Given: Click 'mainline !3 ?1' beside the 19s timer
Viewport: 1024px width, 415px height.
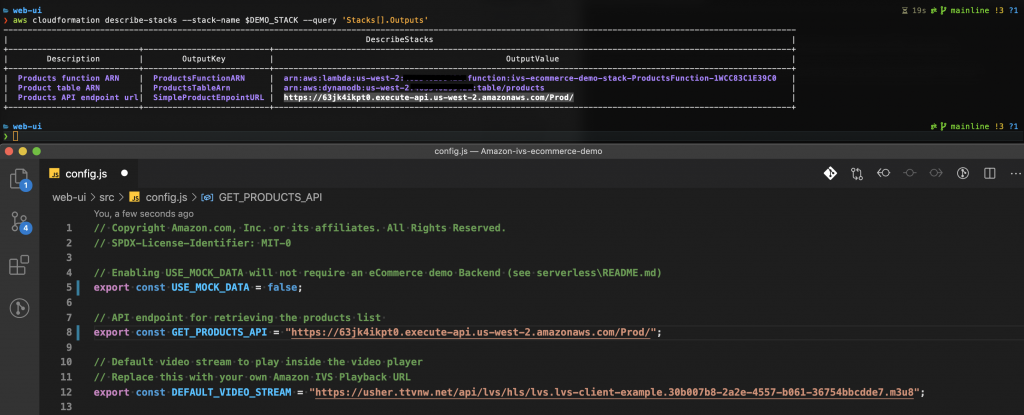Looking at the screenshot, I should pos(984,11).
